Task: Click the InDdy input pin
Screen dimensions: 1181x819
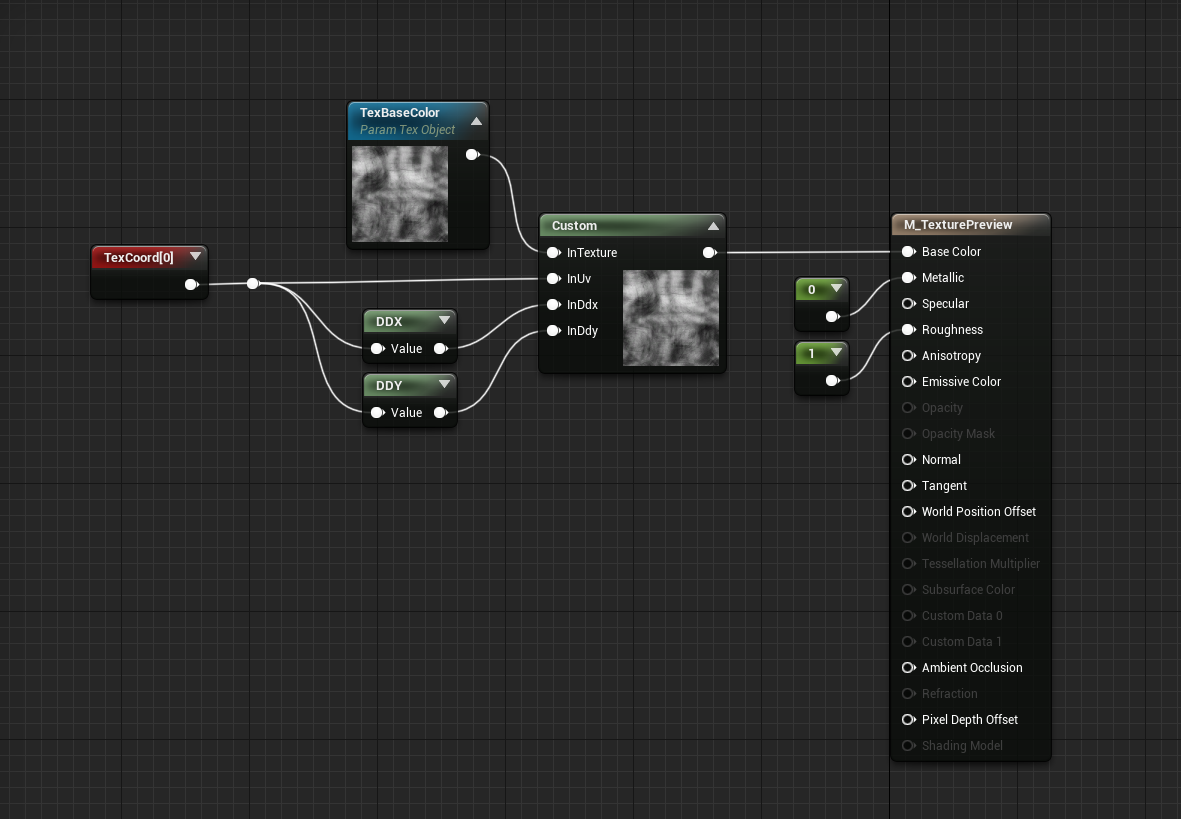Action: pyautogui.click(x=554, y=331)
